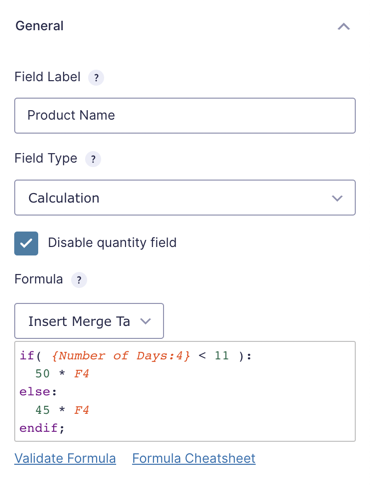Viewport: 370px width, 487px height.
Task: Click the 45 * F4 formula line
Action: click(62, 410)
